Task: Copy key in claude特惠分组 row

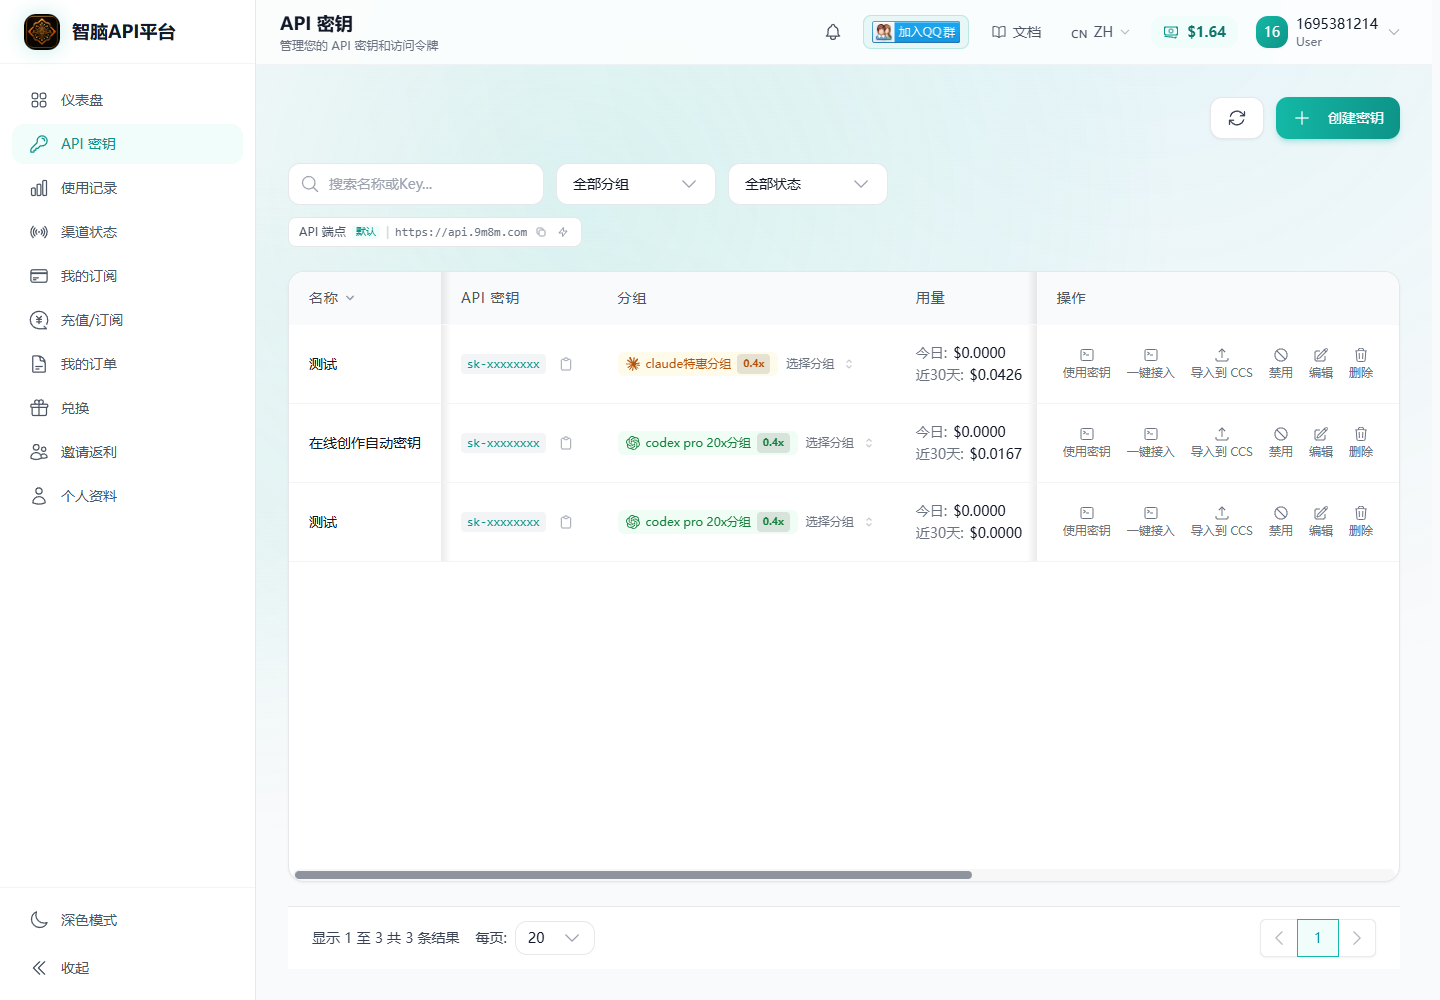Action: 566,364
